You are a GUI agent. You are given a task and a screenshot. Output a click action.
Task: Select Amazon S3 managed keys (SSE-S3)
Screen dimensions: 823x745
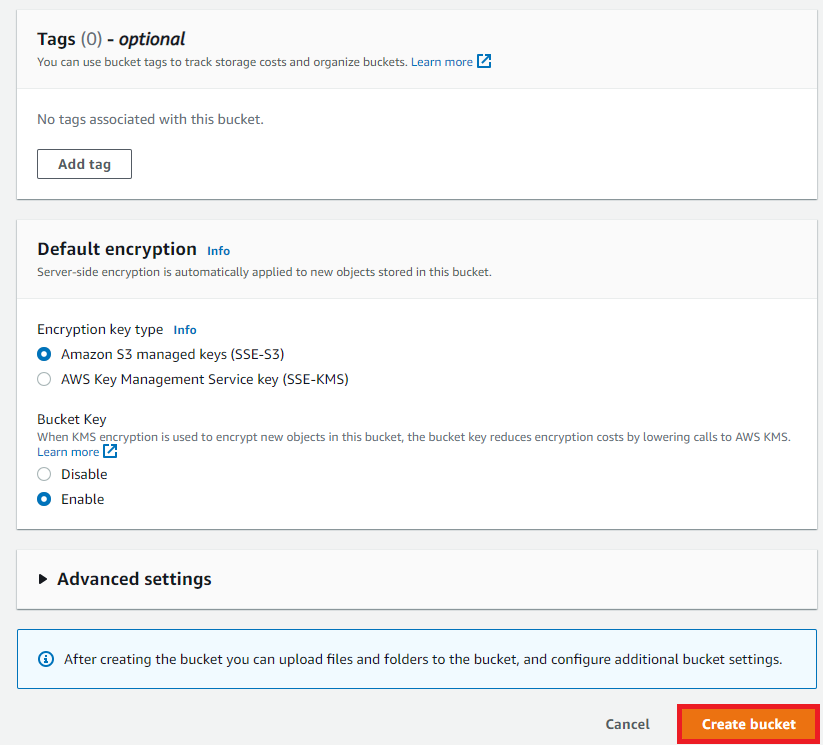tap(44, 354)
